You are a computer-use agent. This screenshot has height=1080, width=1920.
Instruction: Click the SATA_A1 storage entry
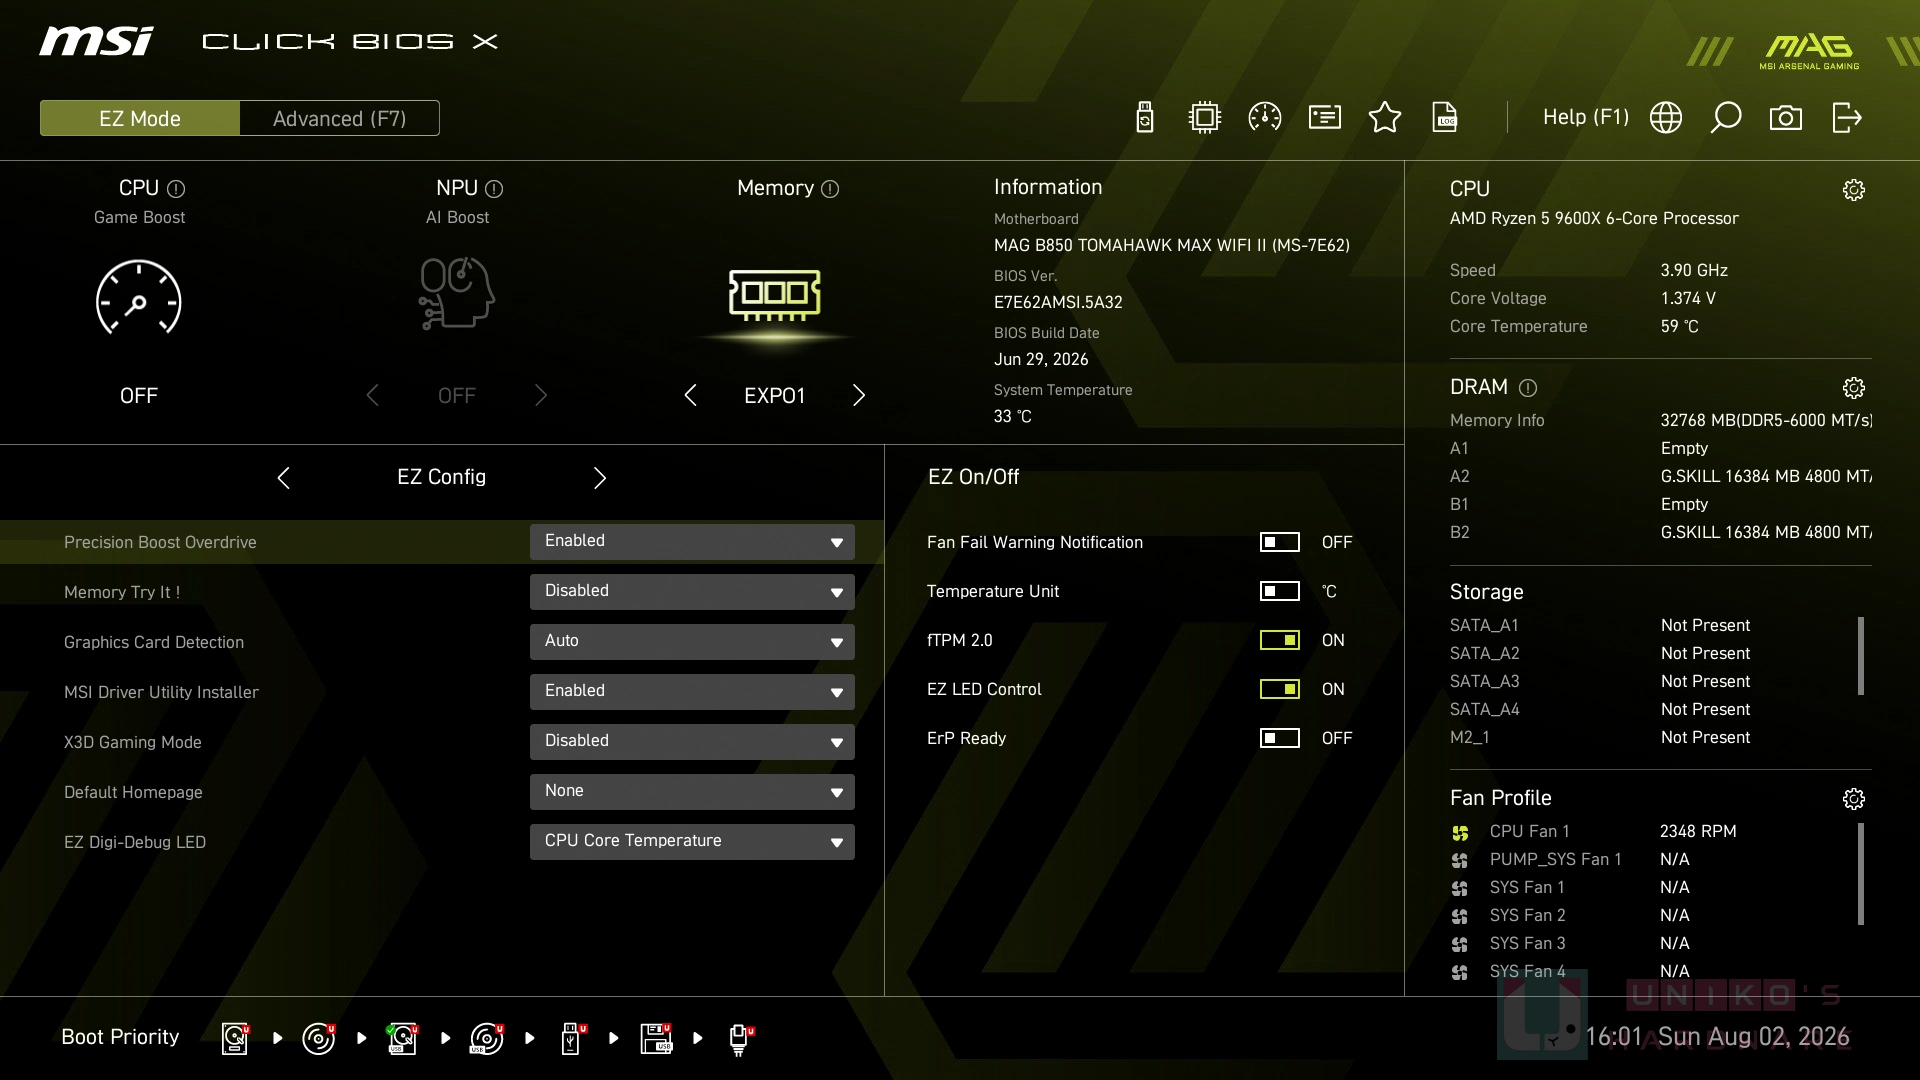[1601, 626]
